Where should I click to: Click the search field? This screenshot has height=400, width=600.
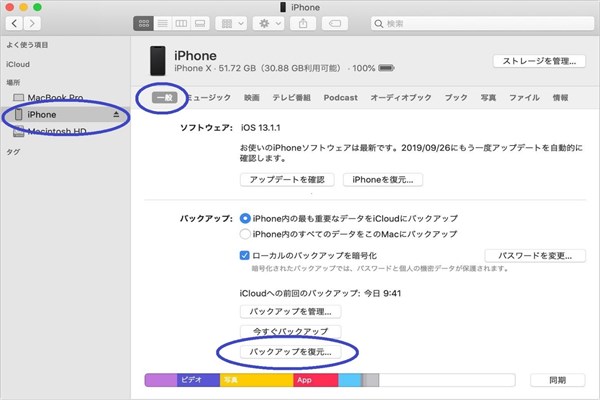[x=482, y=24]
